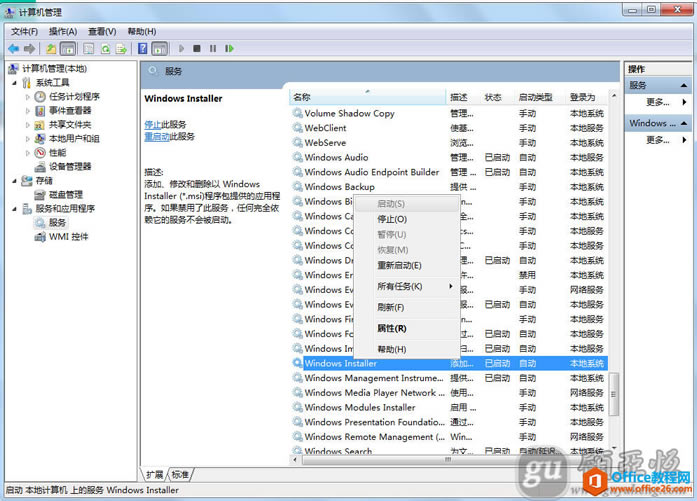The width and height of the screenshot is (697, 501).
Task: Toggle the Show/Hide action pane icon
Action: [x=160, y=48]
